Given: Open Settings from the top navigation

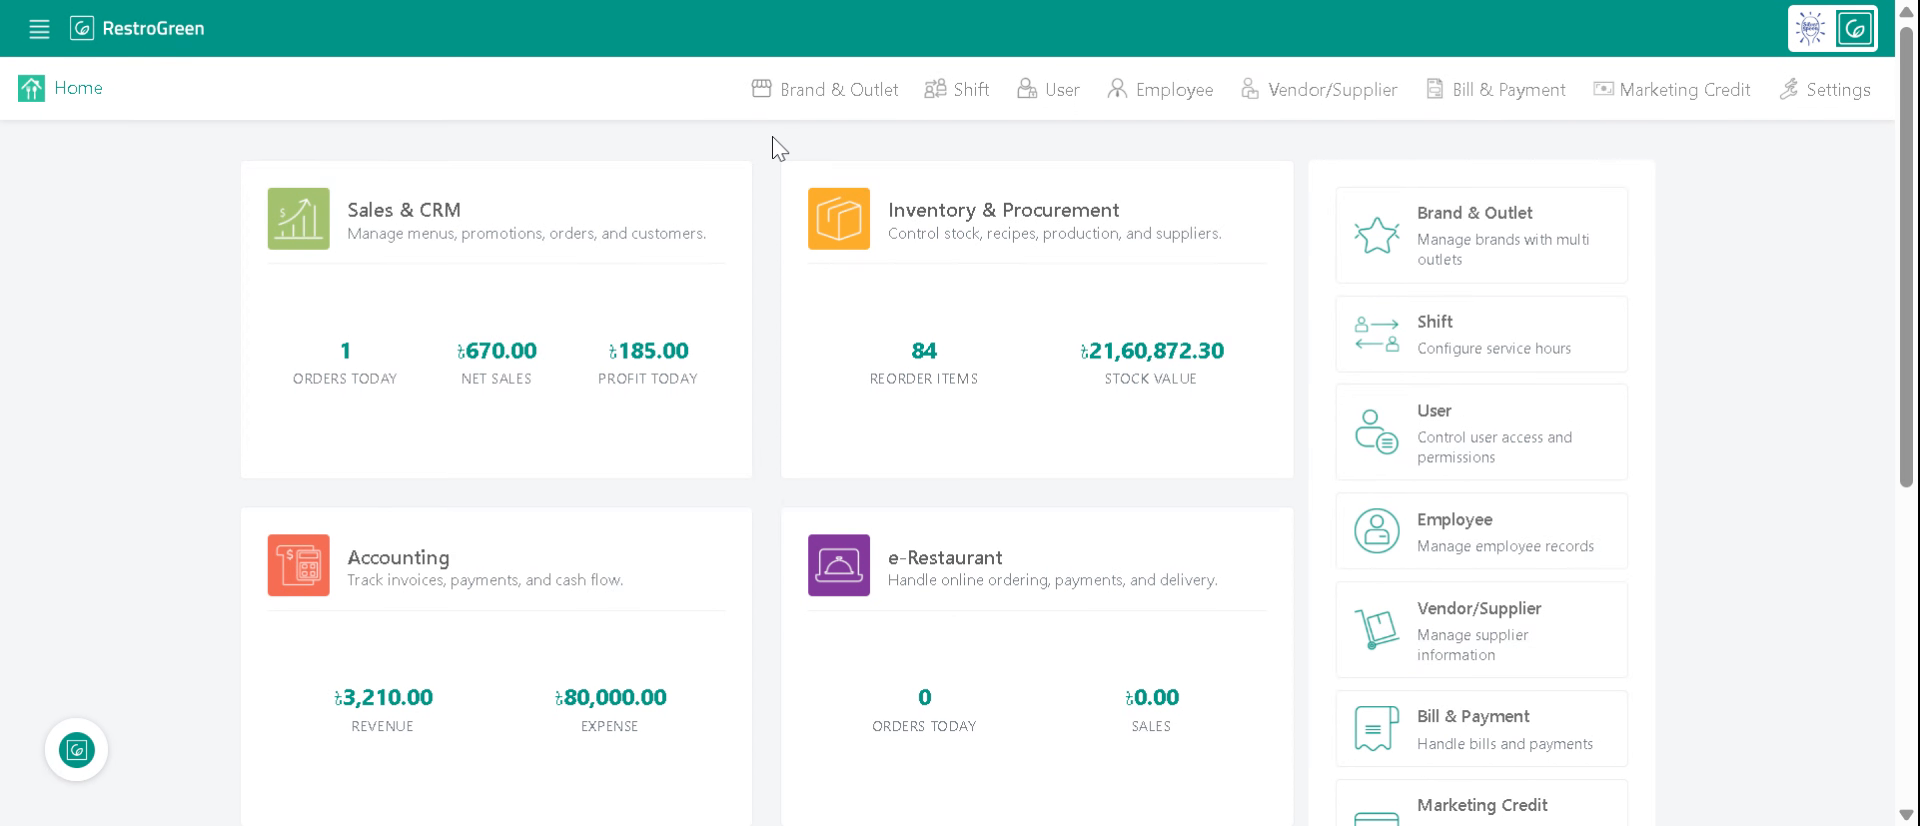Looking at the screenshot, I should 1825,89.
